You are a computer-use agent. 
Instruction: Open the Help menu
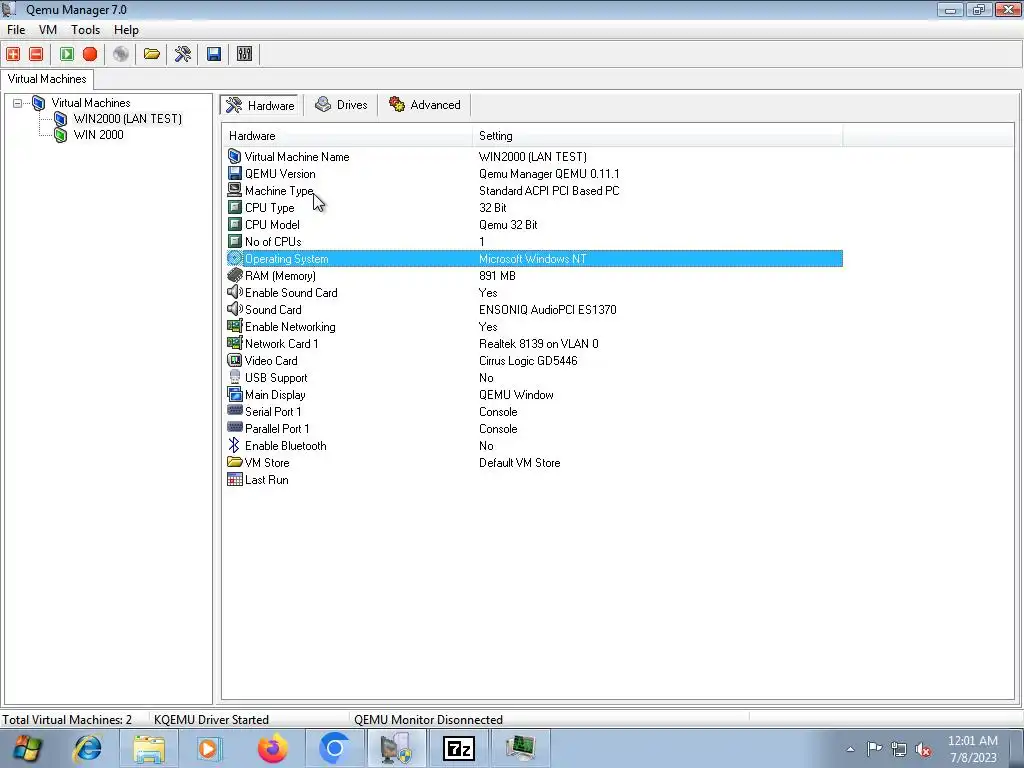tap(126, 30)
